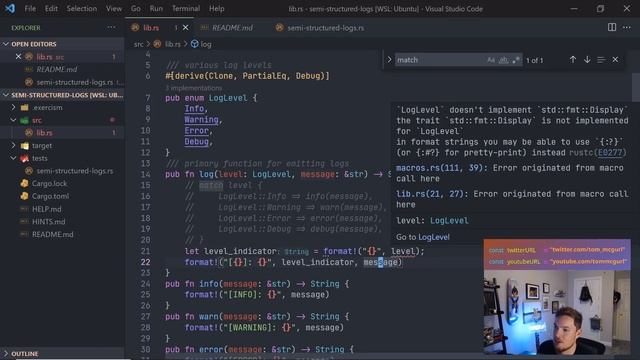The image size is (640, 360).
Task: Click the src breadcrumb segment
Action: click(139, 44)
